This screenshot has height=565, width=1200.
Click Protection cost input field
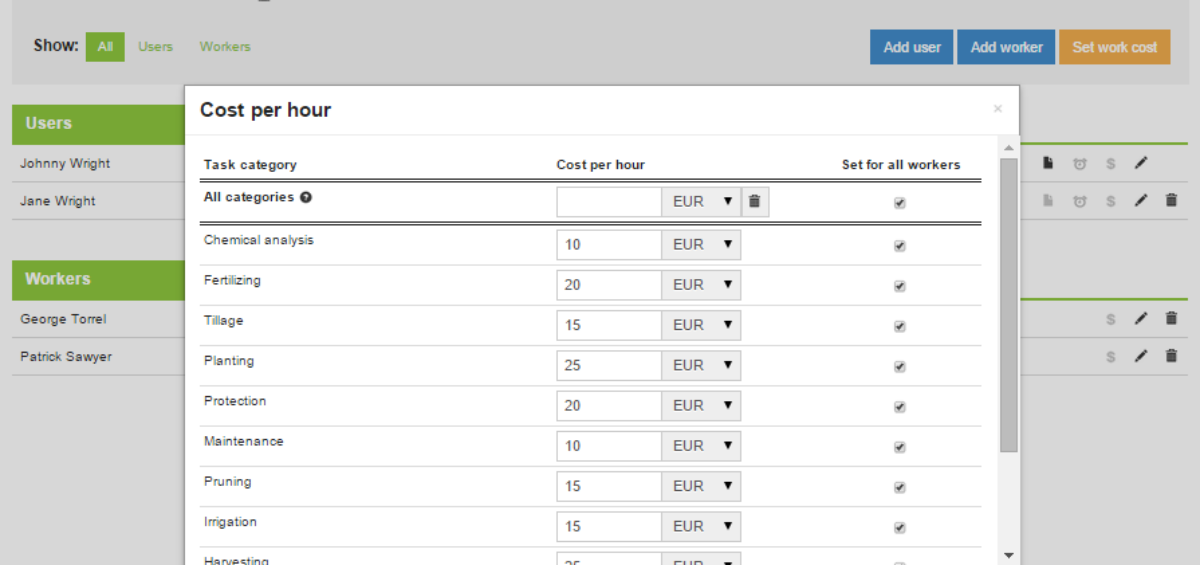609,406
